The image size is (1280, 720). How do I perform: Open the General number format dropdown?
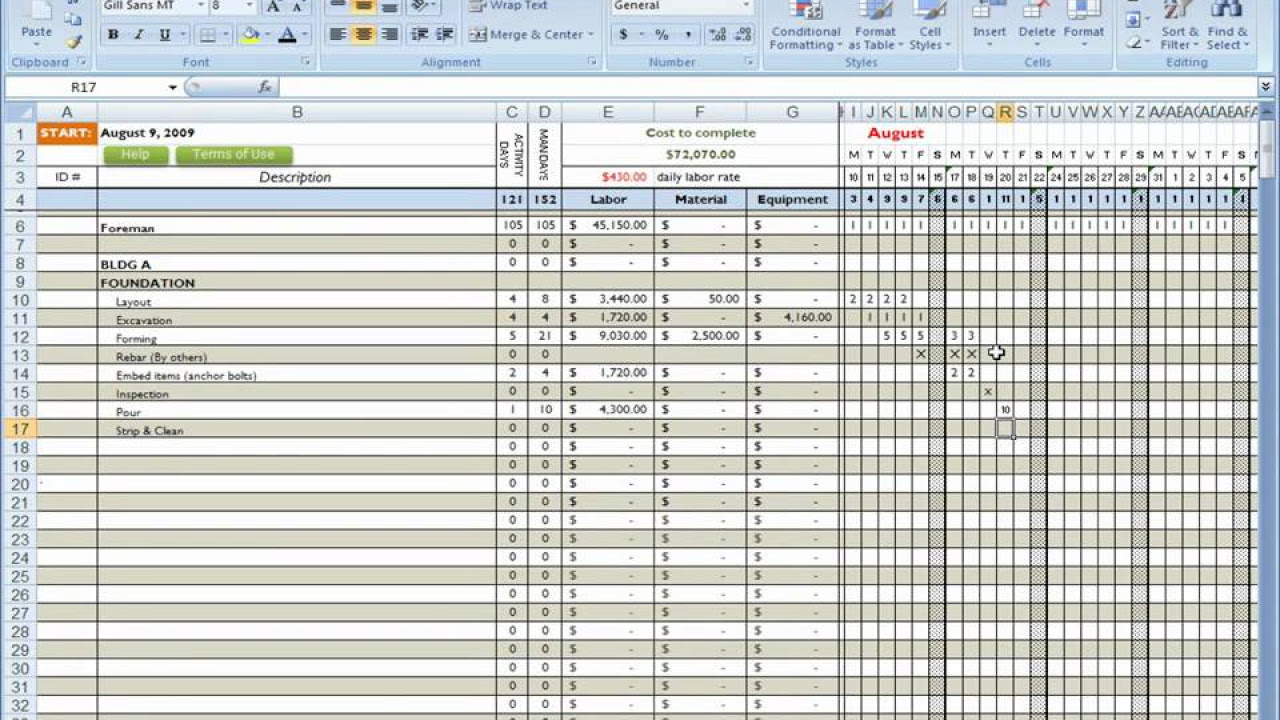pyautogui.click(x=746, y=6)
